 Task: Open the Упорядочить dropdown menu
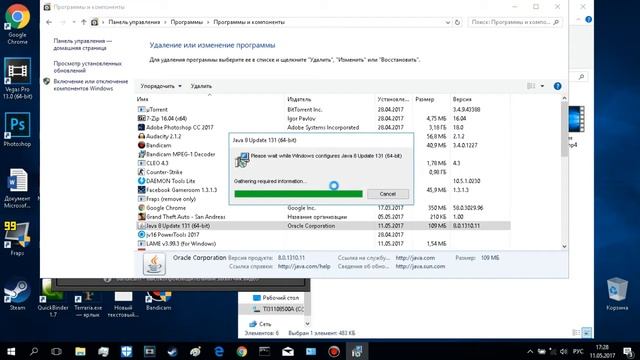[160, 86]
